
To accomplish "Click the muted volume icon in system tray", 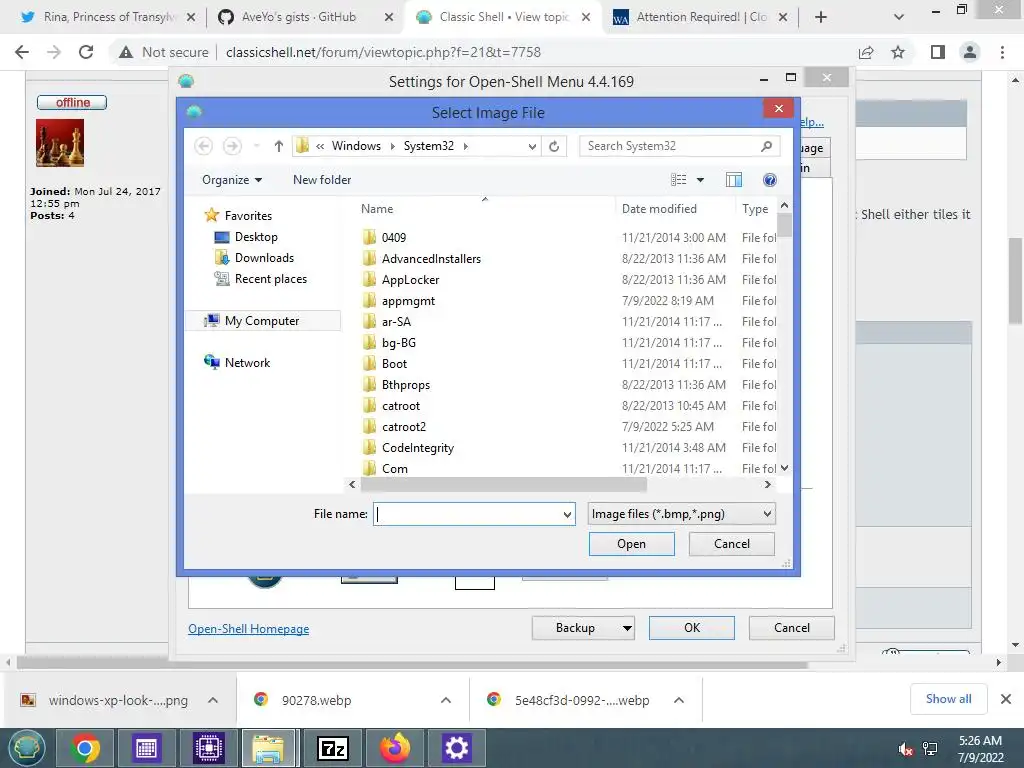I will pos(904,749).
